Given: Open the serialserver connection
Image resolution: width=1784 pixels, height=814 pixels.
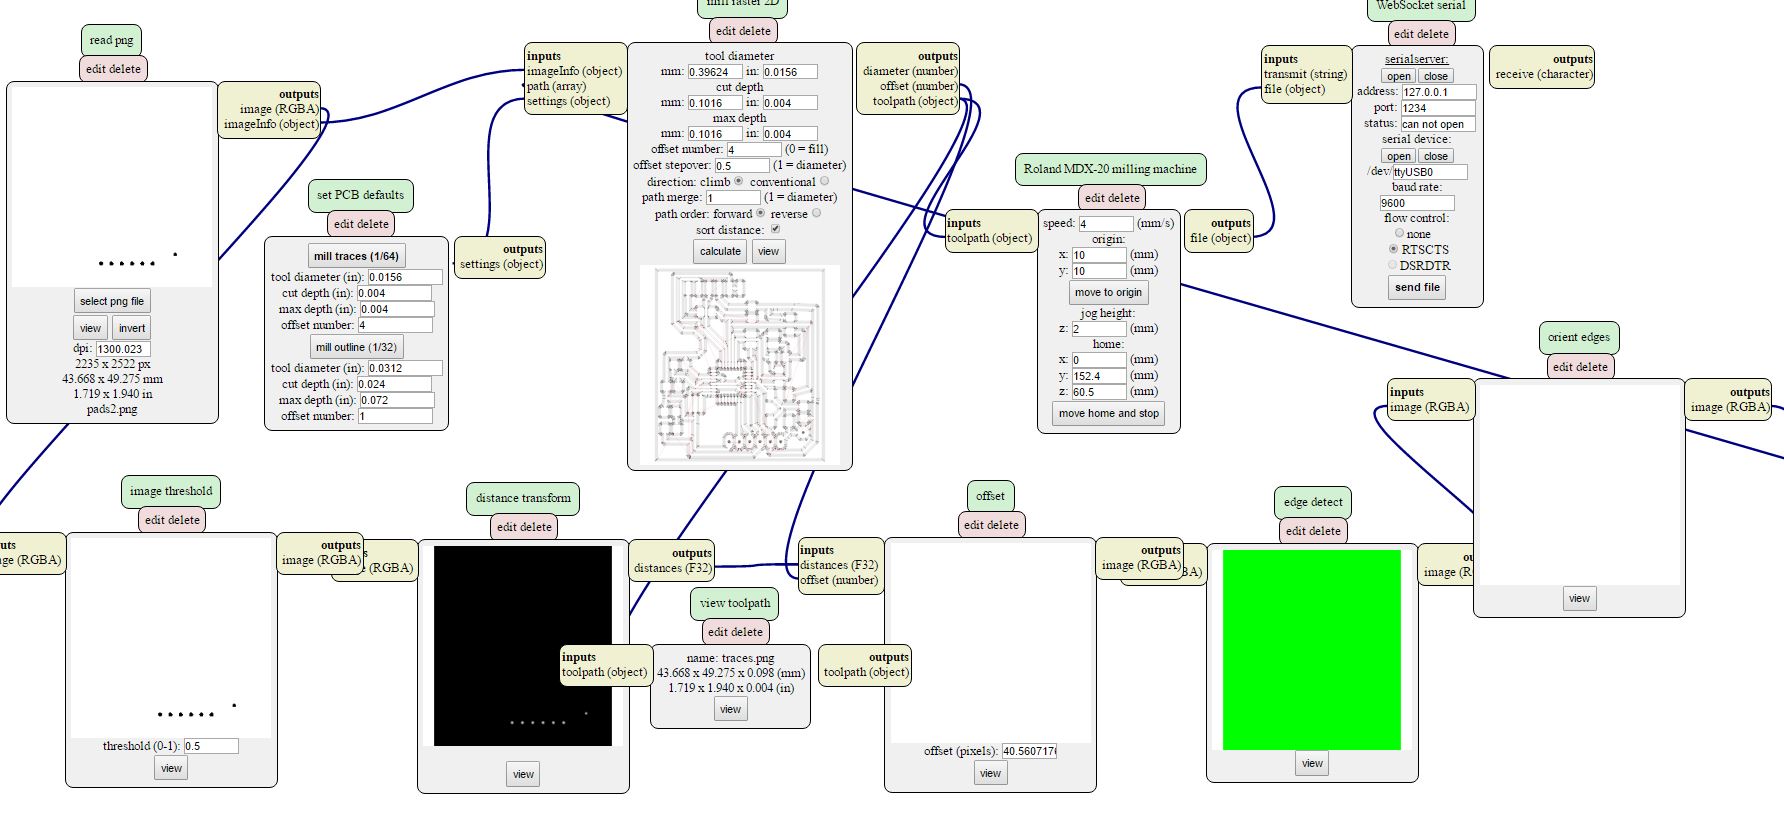Looking at the screenshot, I should point(1399,76).
